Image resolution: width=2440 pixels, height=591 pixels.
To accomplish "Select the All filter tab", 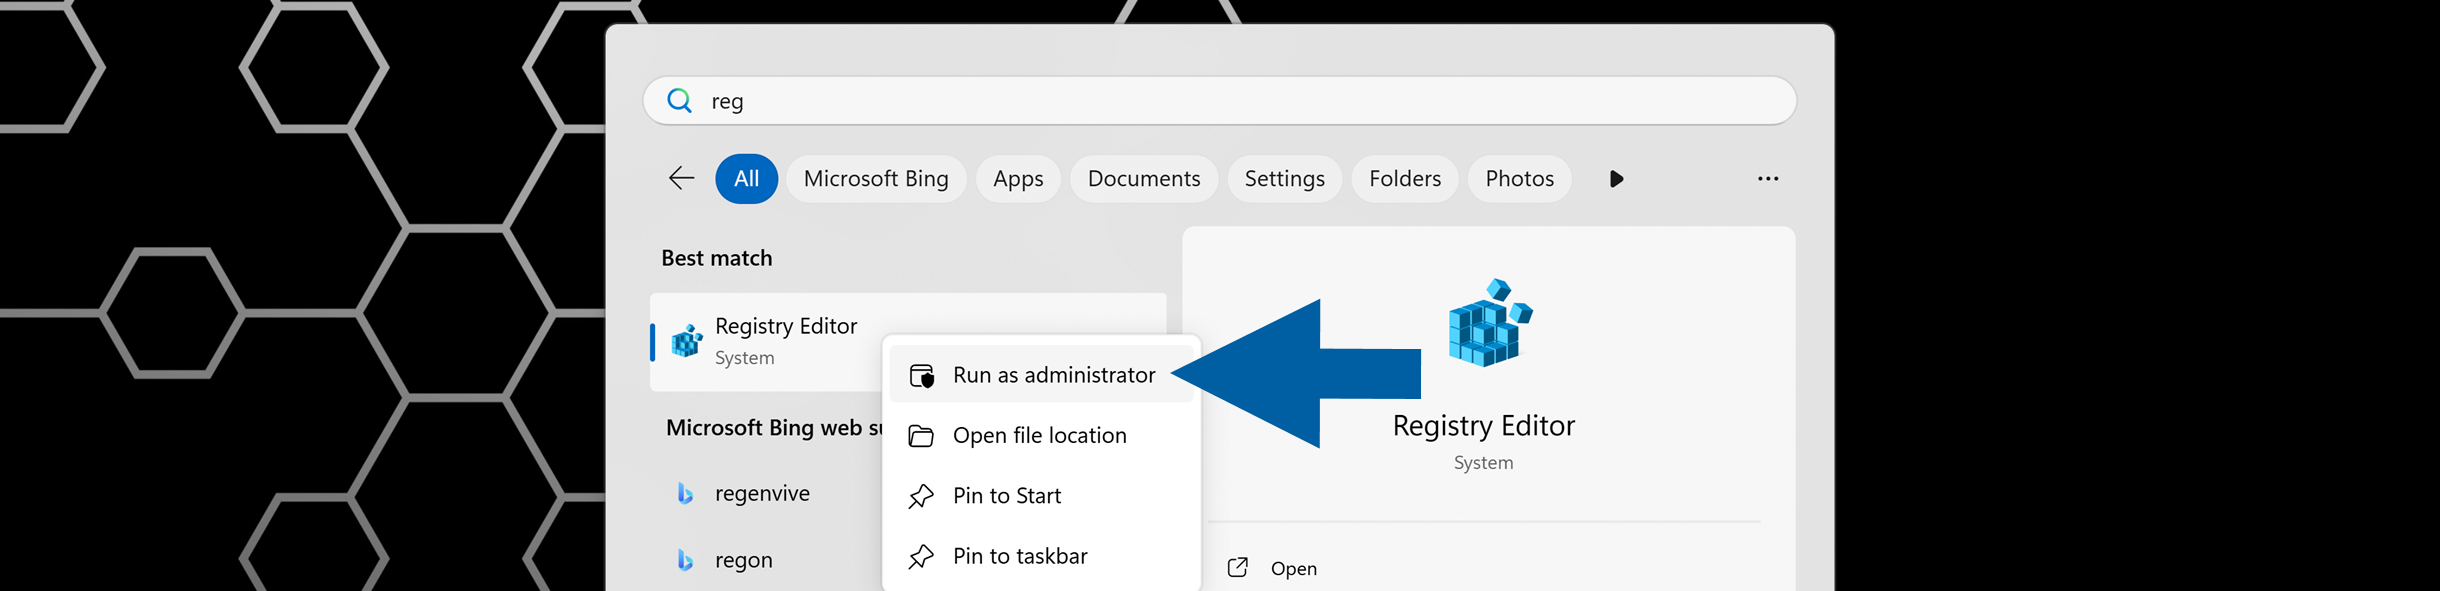I will 746,179.
